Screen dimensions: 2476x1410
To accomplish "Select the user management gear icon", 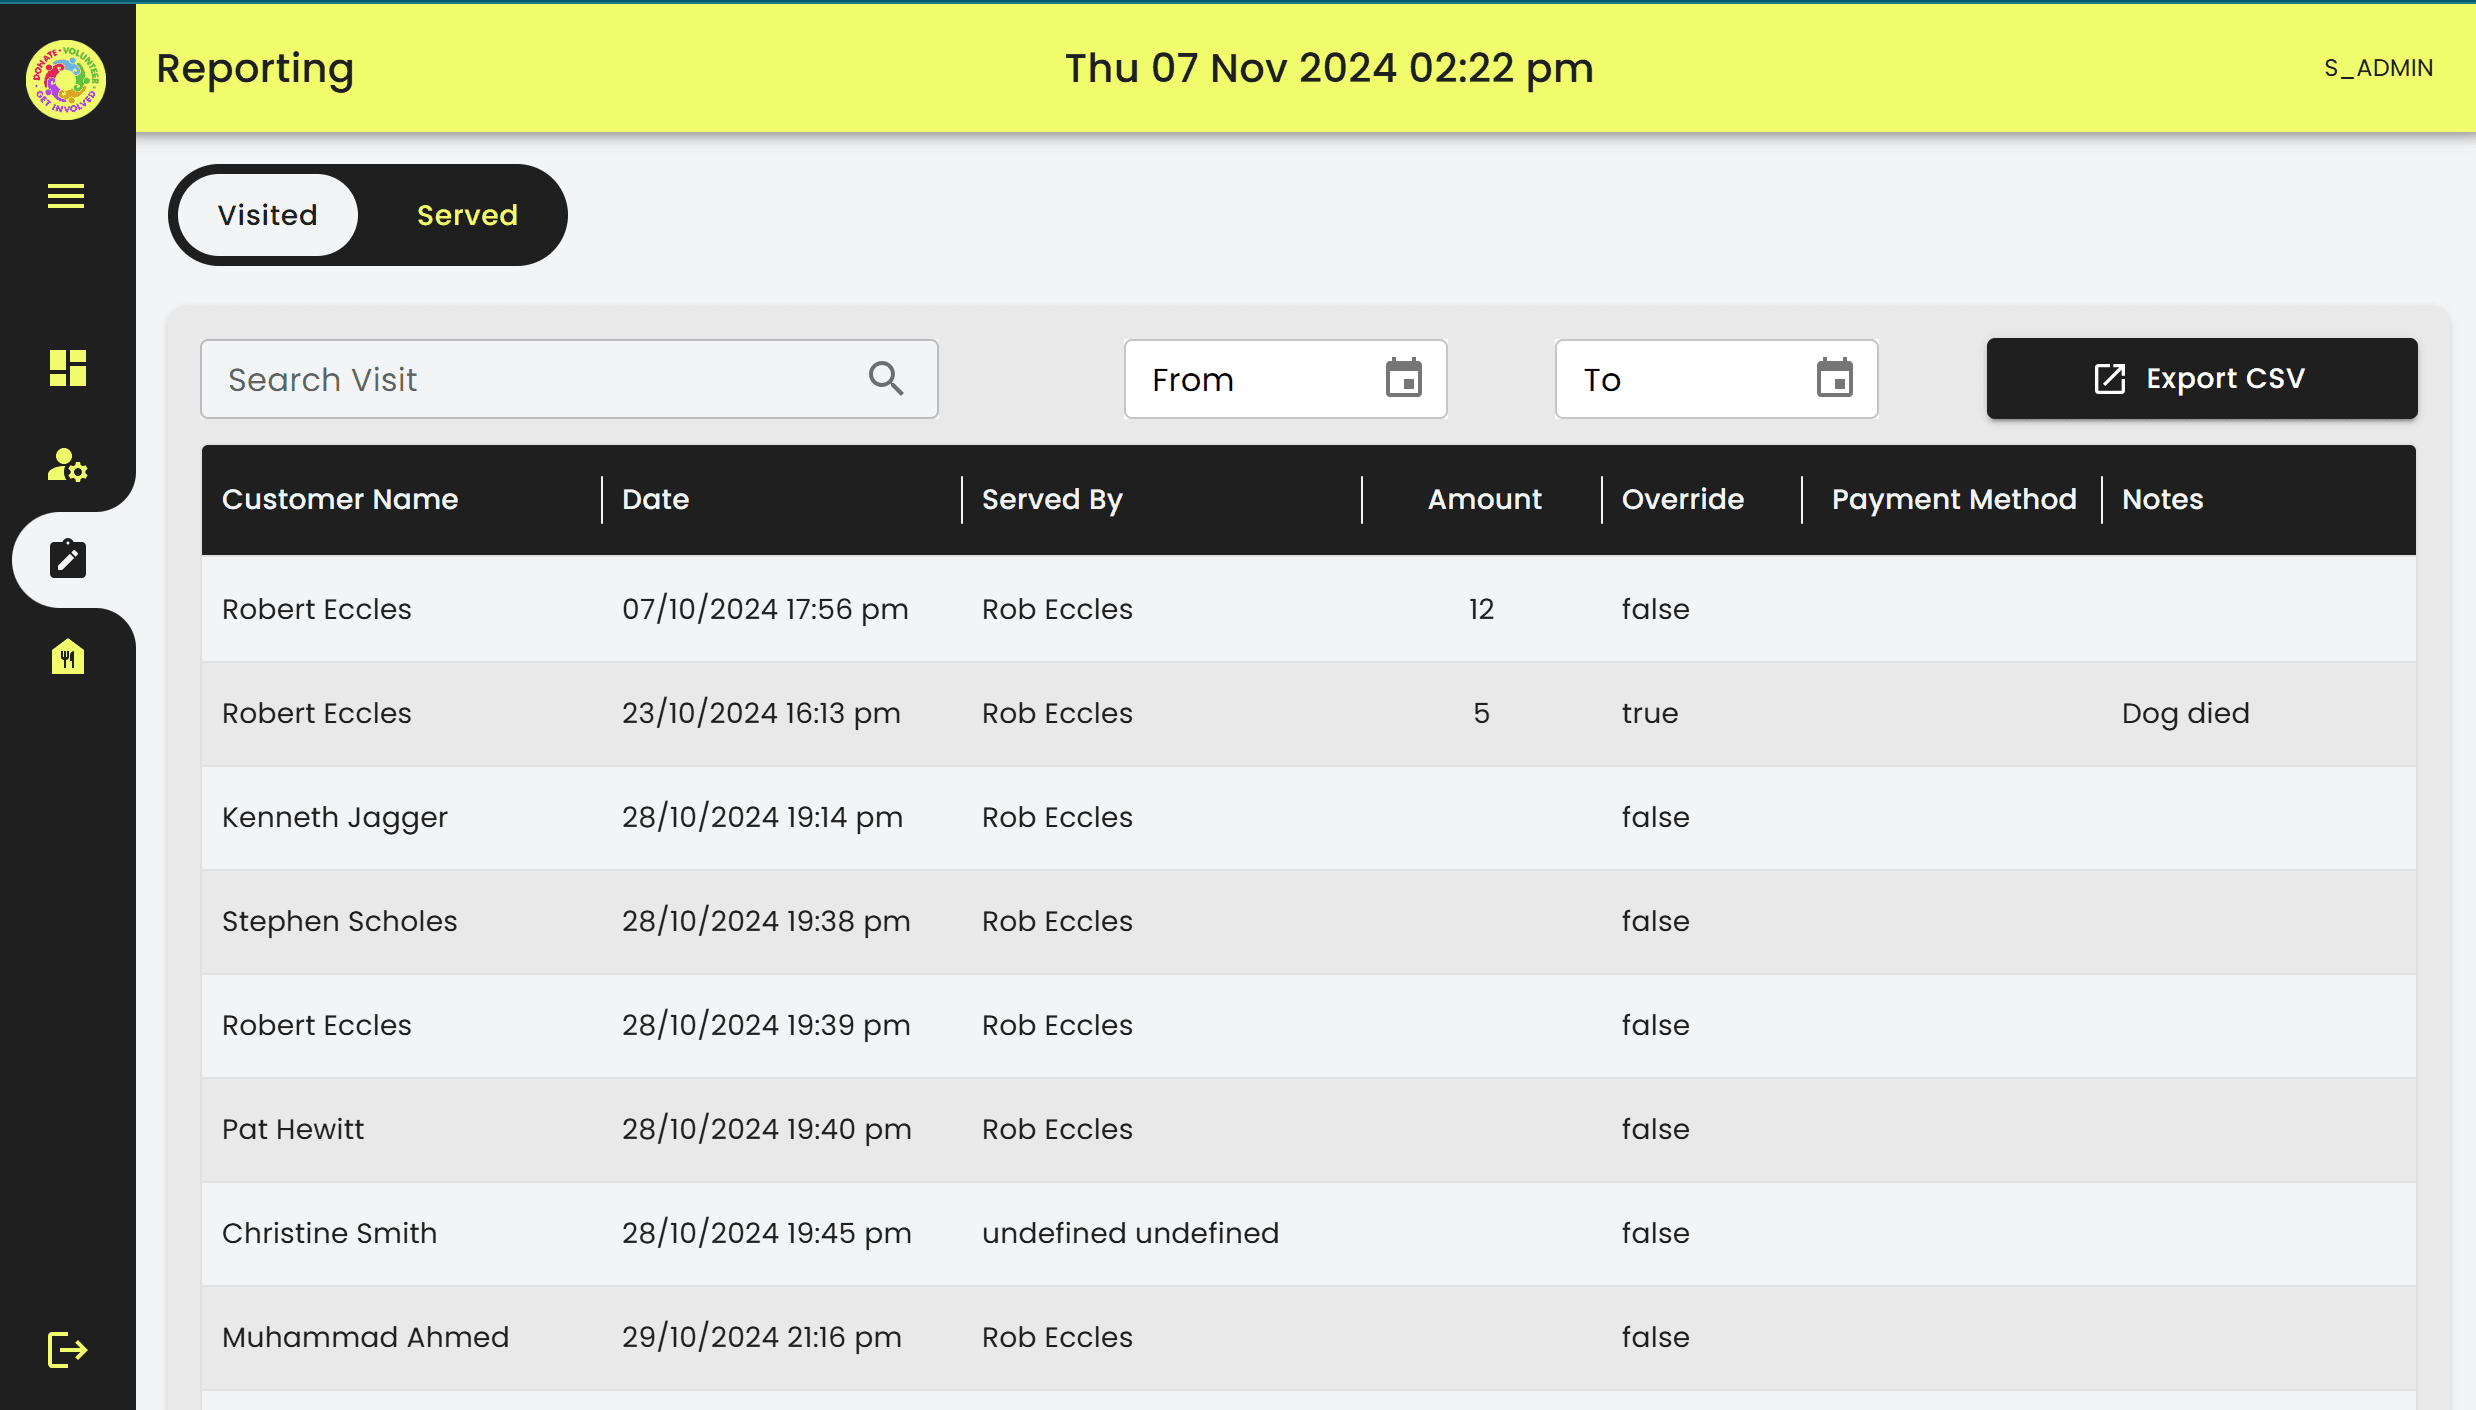I will pyautogui.click(x=66, y=465).
